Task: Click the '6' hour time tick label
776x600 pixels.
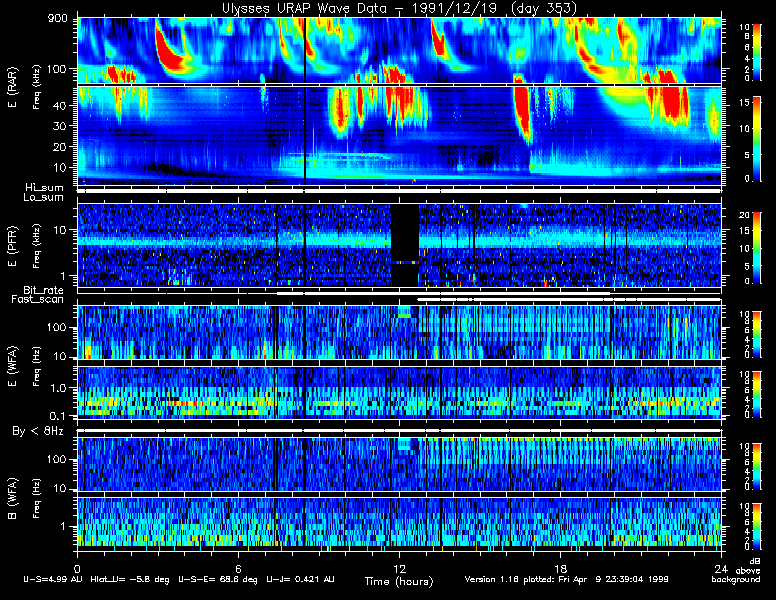Action: [x=238, y=568]
